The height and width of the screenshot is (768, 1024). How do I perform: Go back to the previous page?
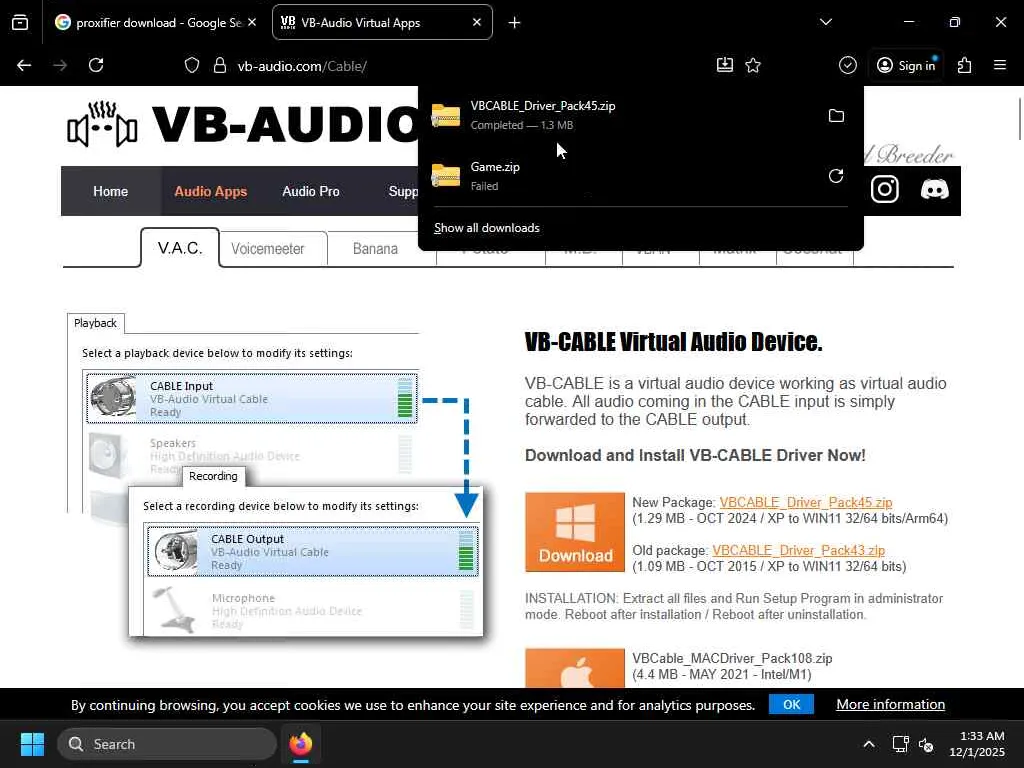coord(24,65)
